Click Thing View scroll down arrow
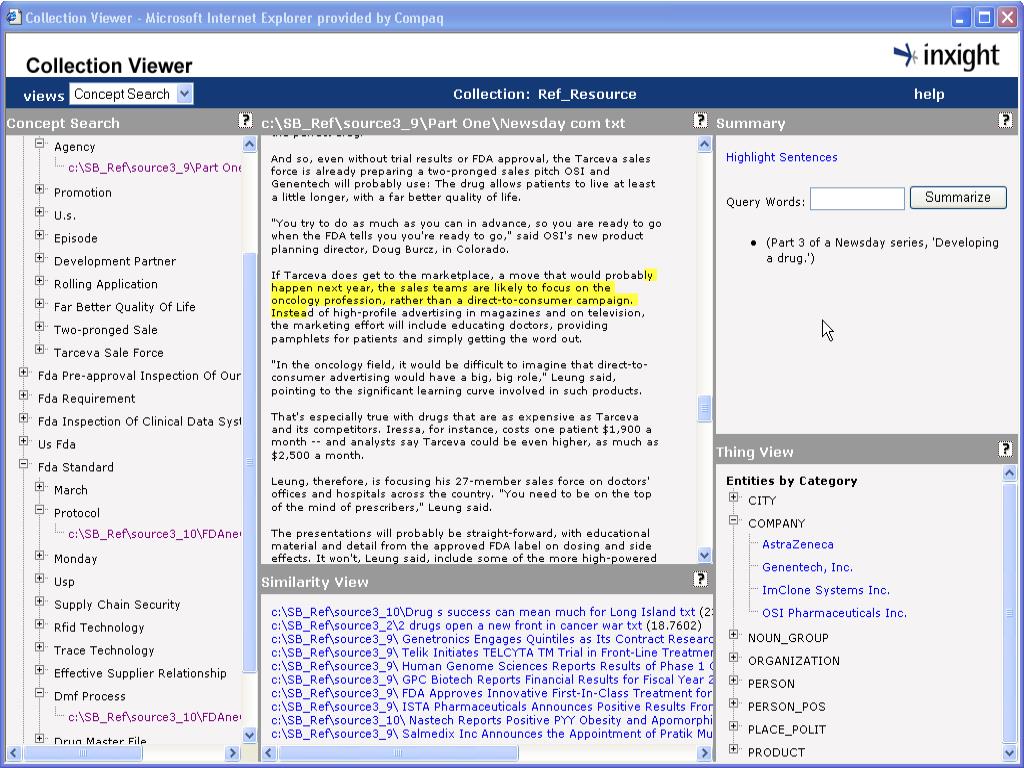Screen dimensions: 1024x768 (x=1009, y=753)
